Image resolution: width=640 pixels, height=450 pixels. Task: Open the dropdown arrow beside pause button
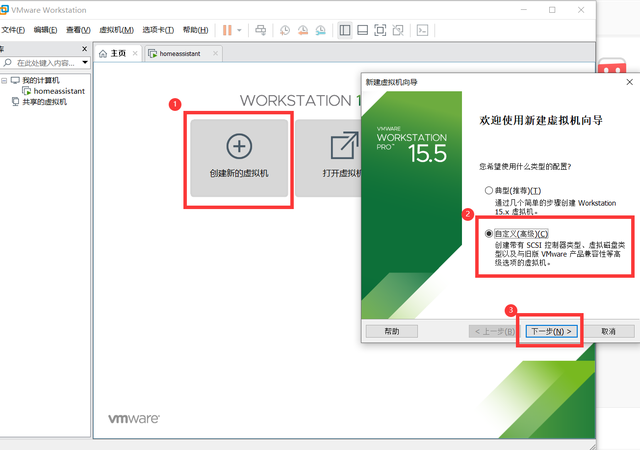(239, 30)
